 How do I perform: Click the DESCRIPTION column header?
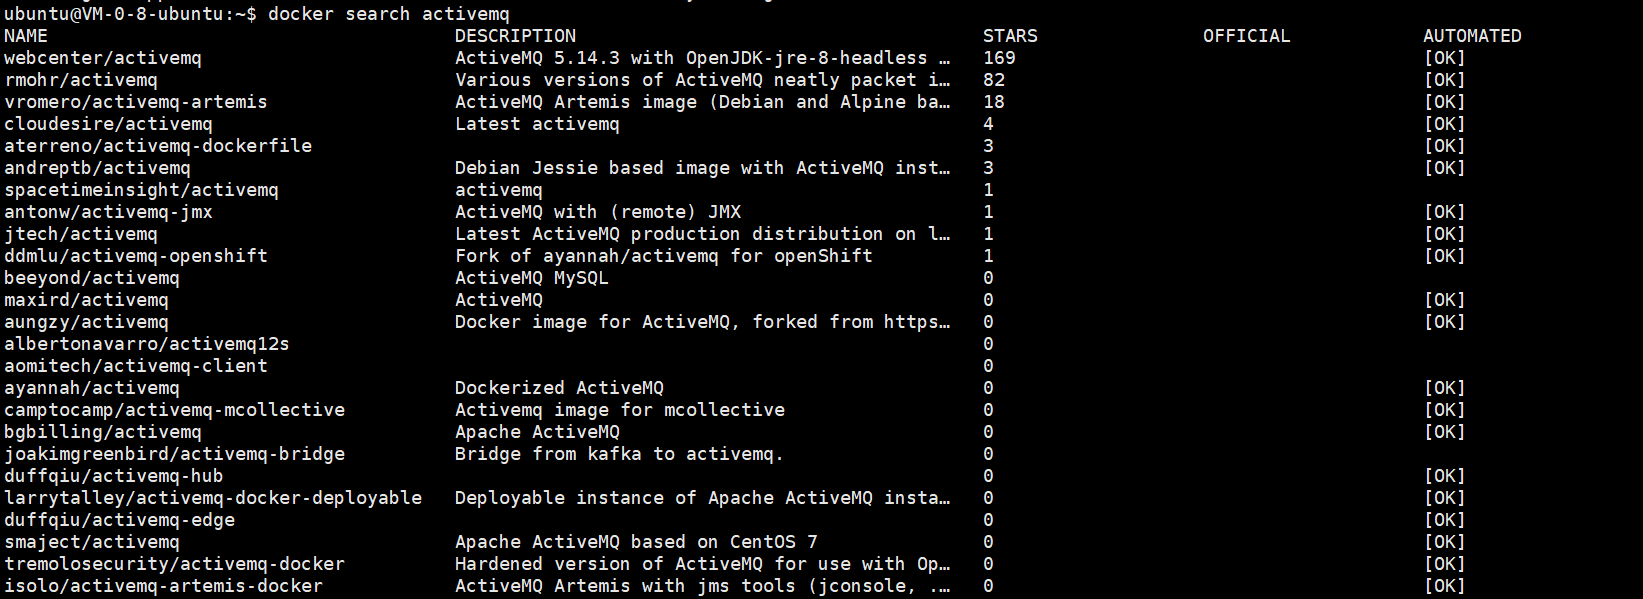tap(515, 36)
